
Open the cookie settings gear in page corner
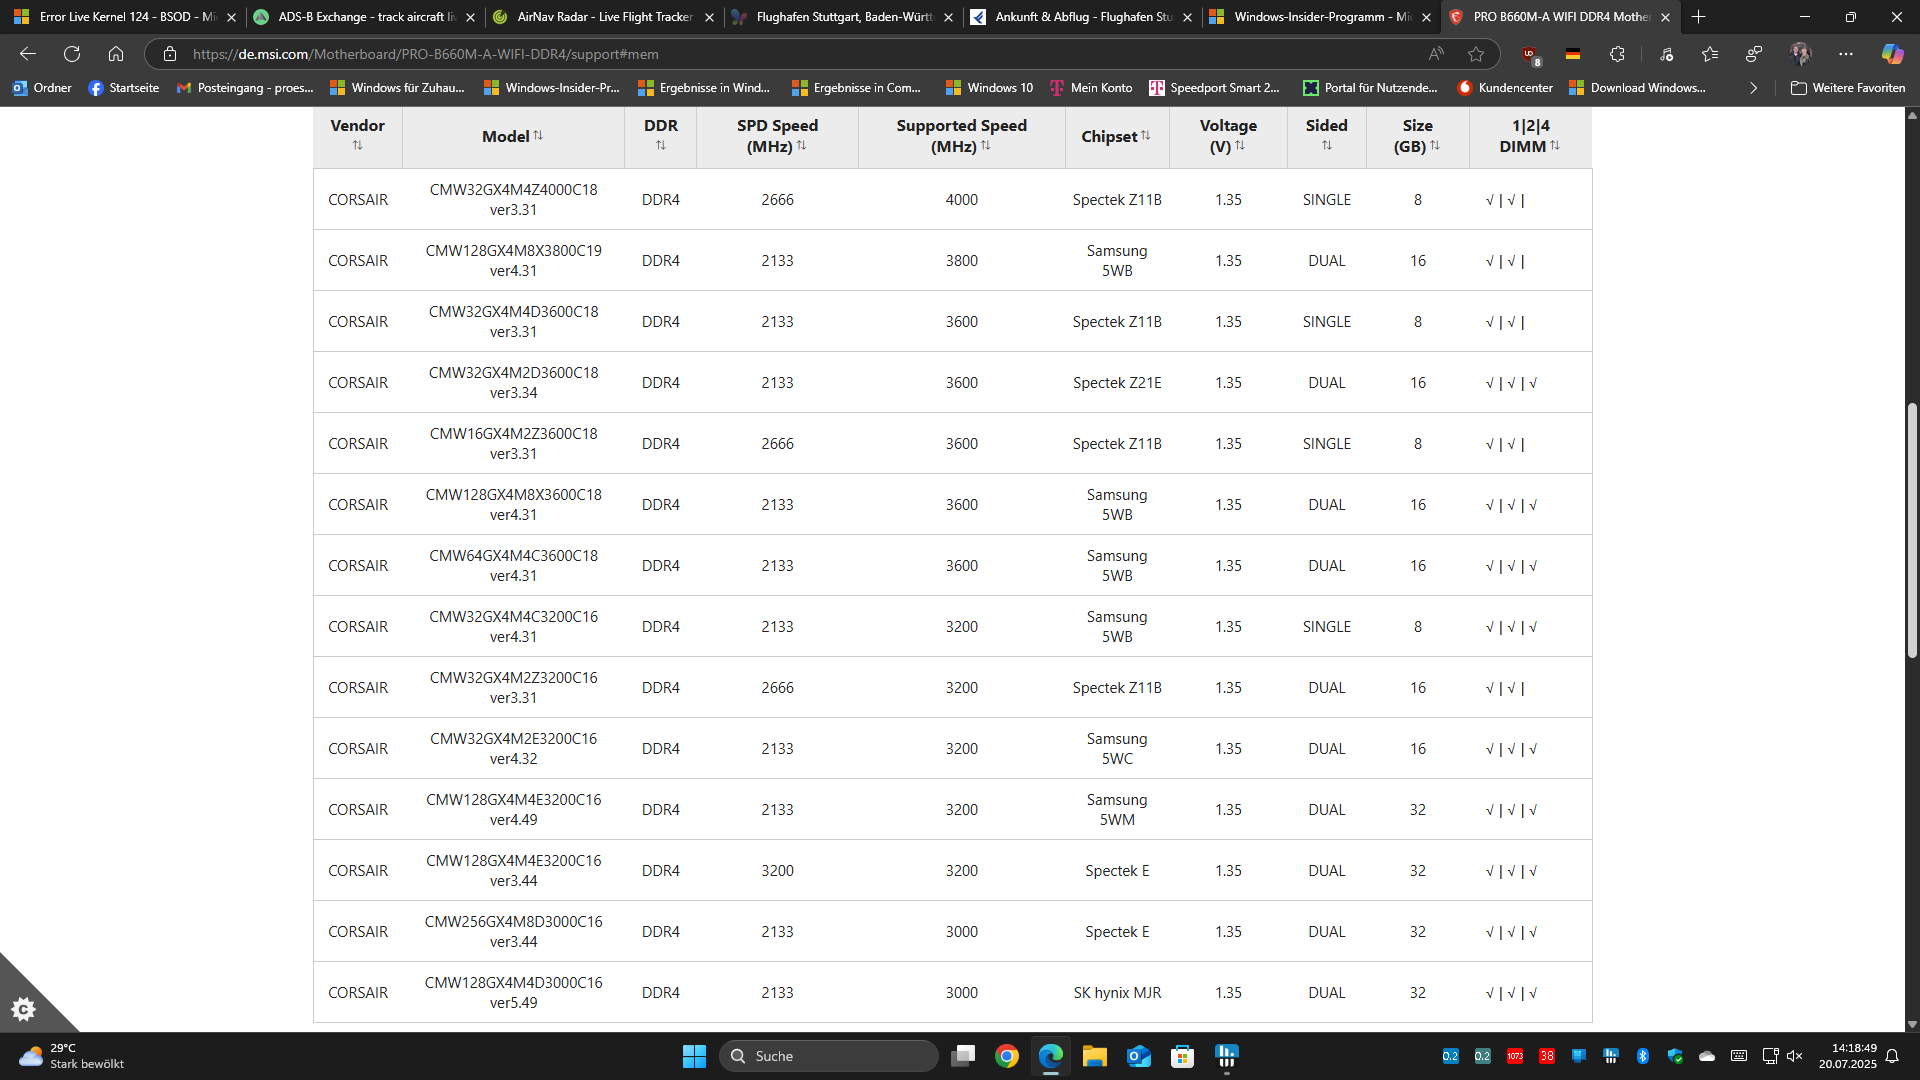[x=24, y=1009]
